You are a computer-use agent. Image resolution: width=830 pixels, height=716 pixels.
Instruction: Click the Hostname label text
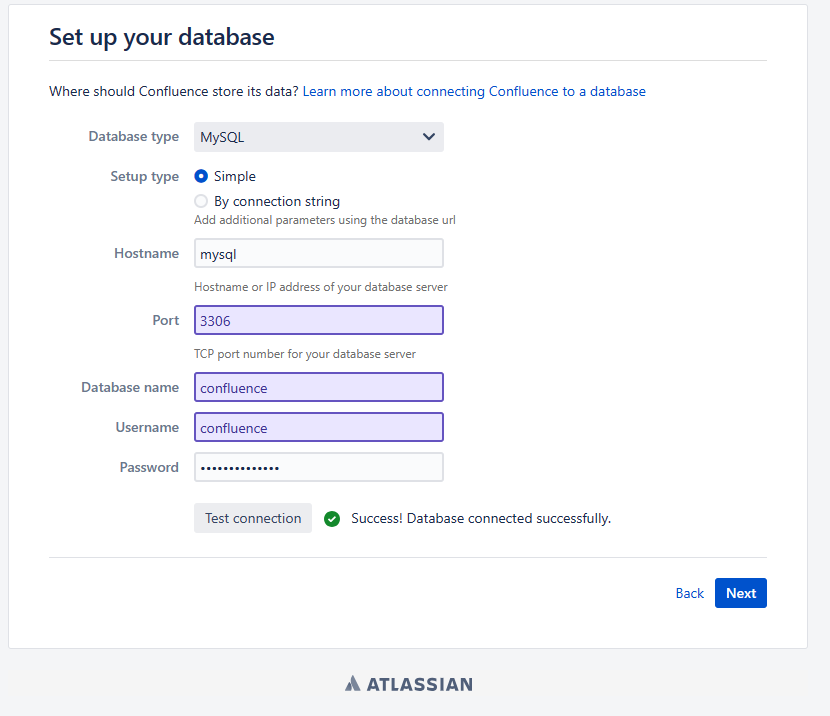point(147,254)
